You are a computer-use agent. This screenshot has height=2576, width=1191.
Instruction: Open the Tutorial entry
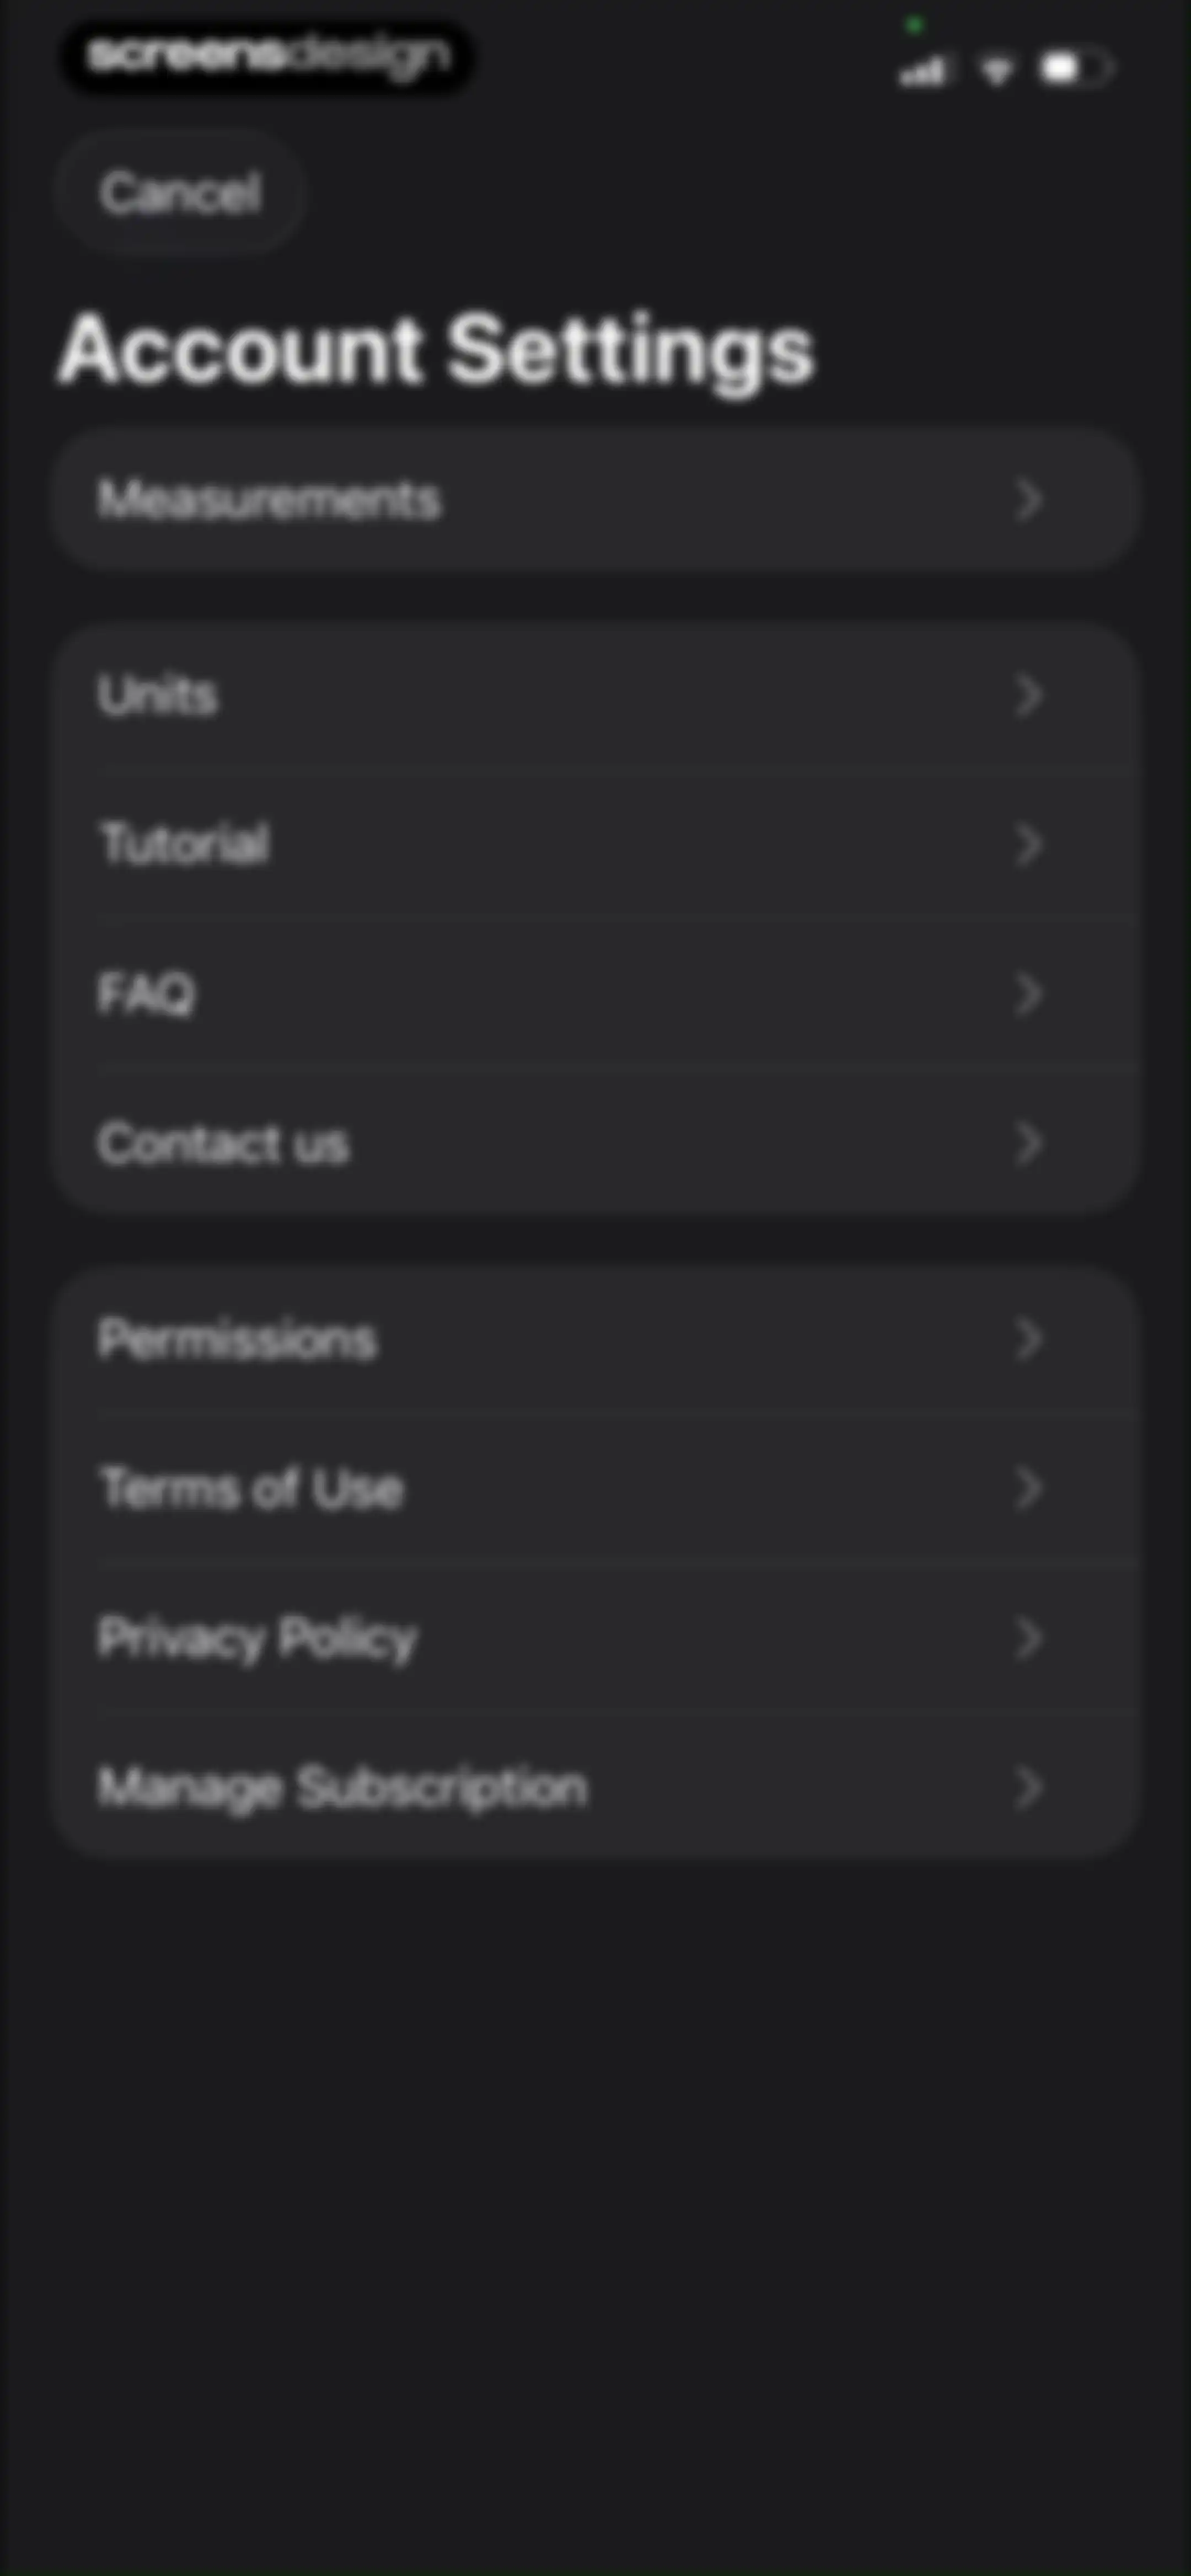595,844
